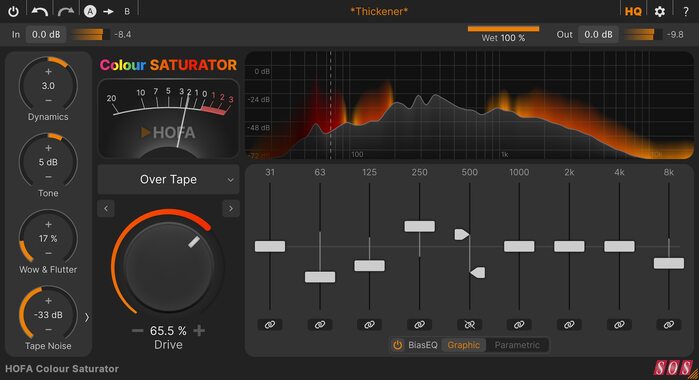Viewport: 699px width, 380px height.
Task: Toggle link icon under 63 band
Action: [320, 325]
